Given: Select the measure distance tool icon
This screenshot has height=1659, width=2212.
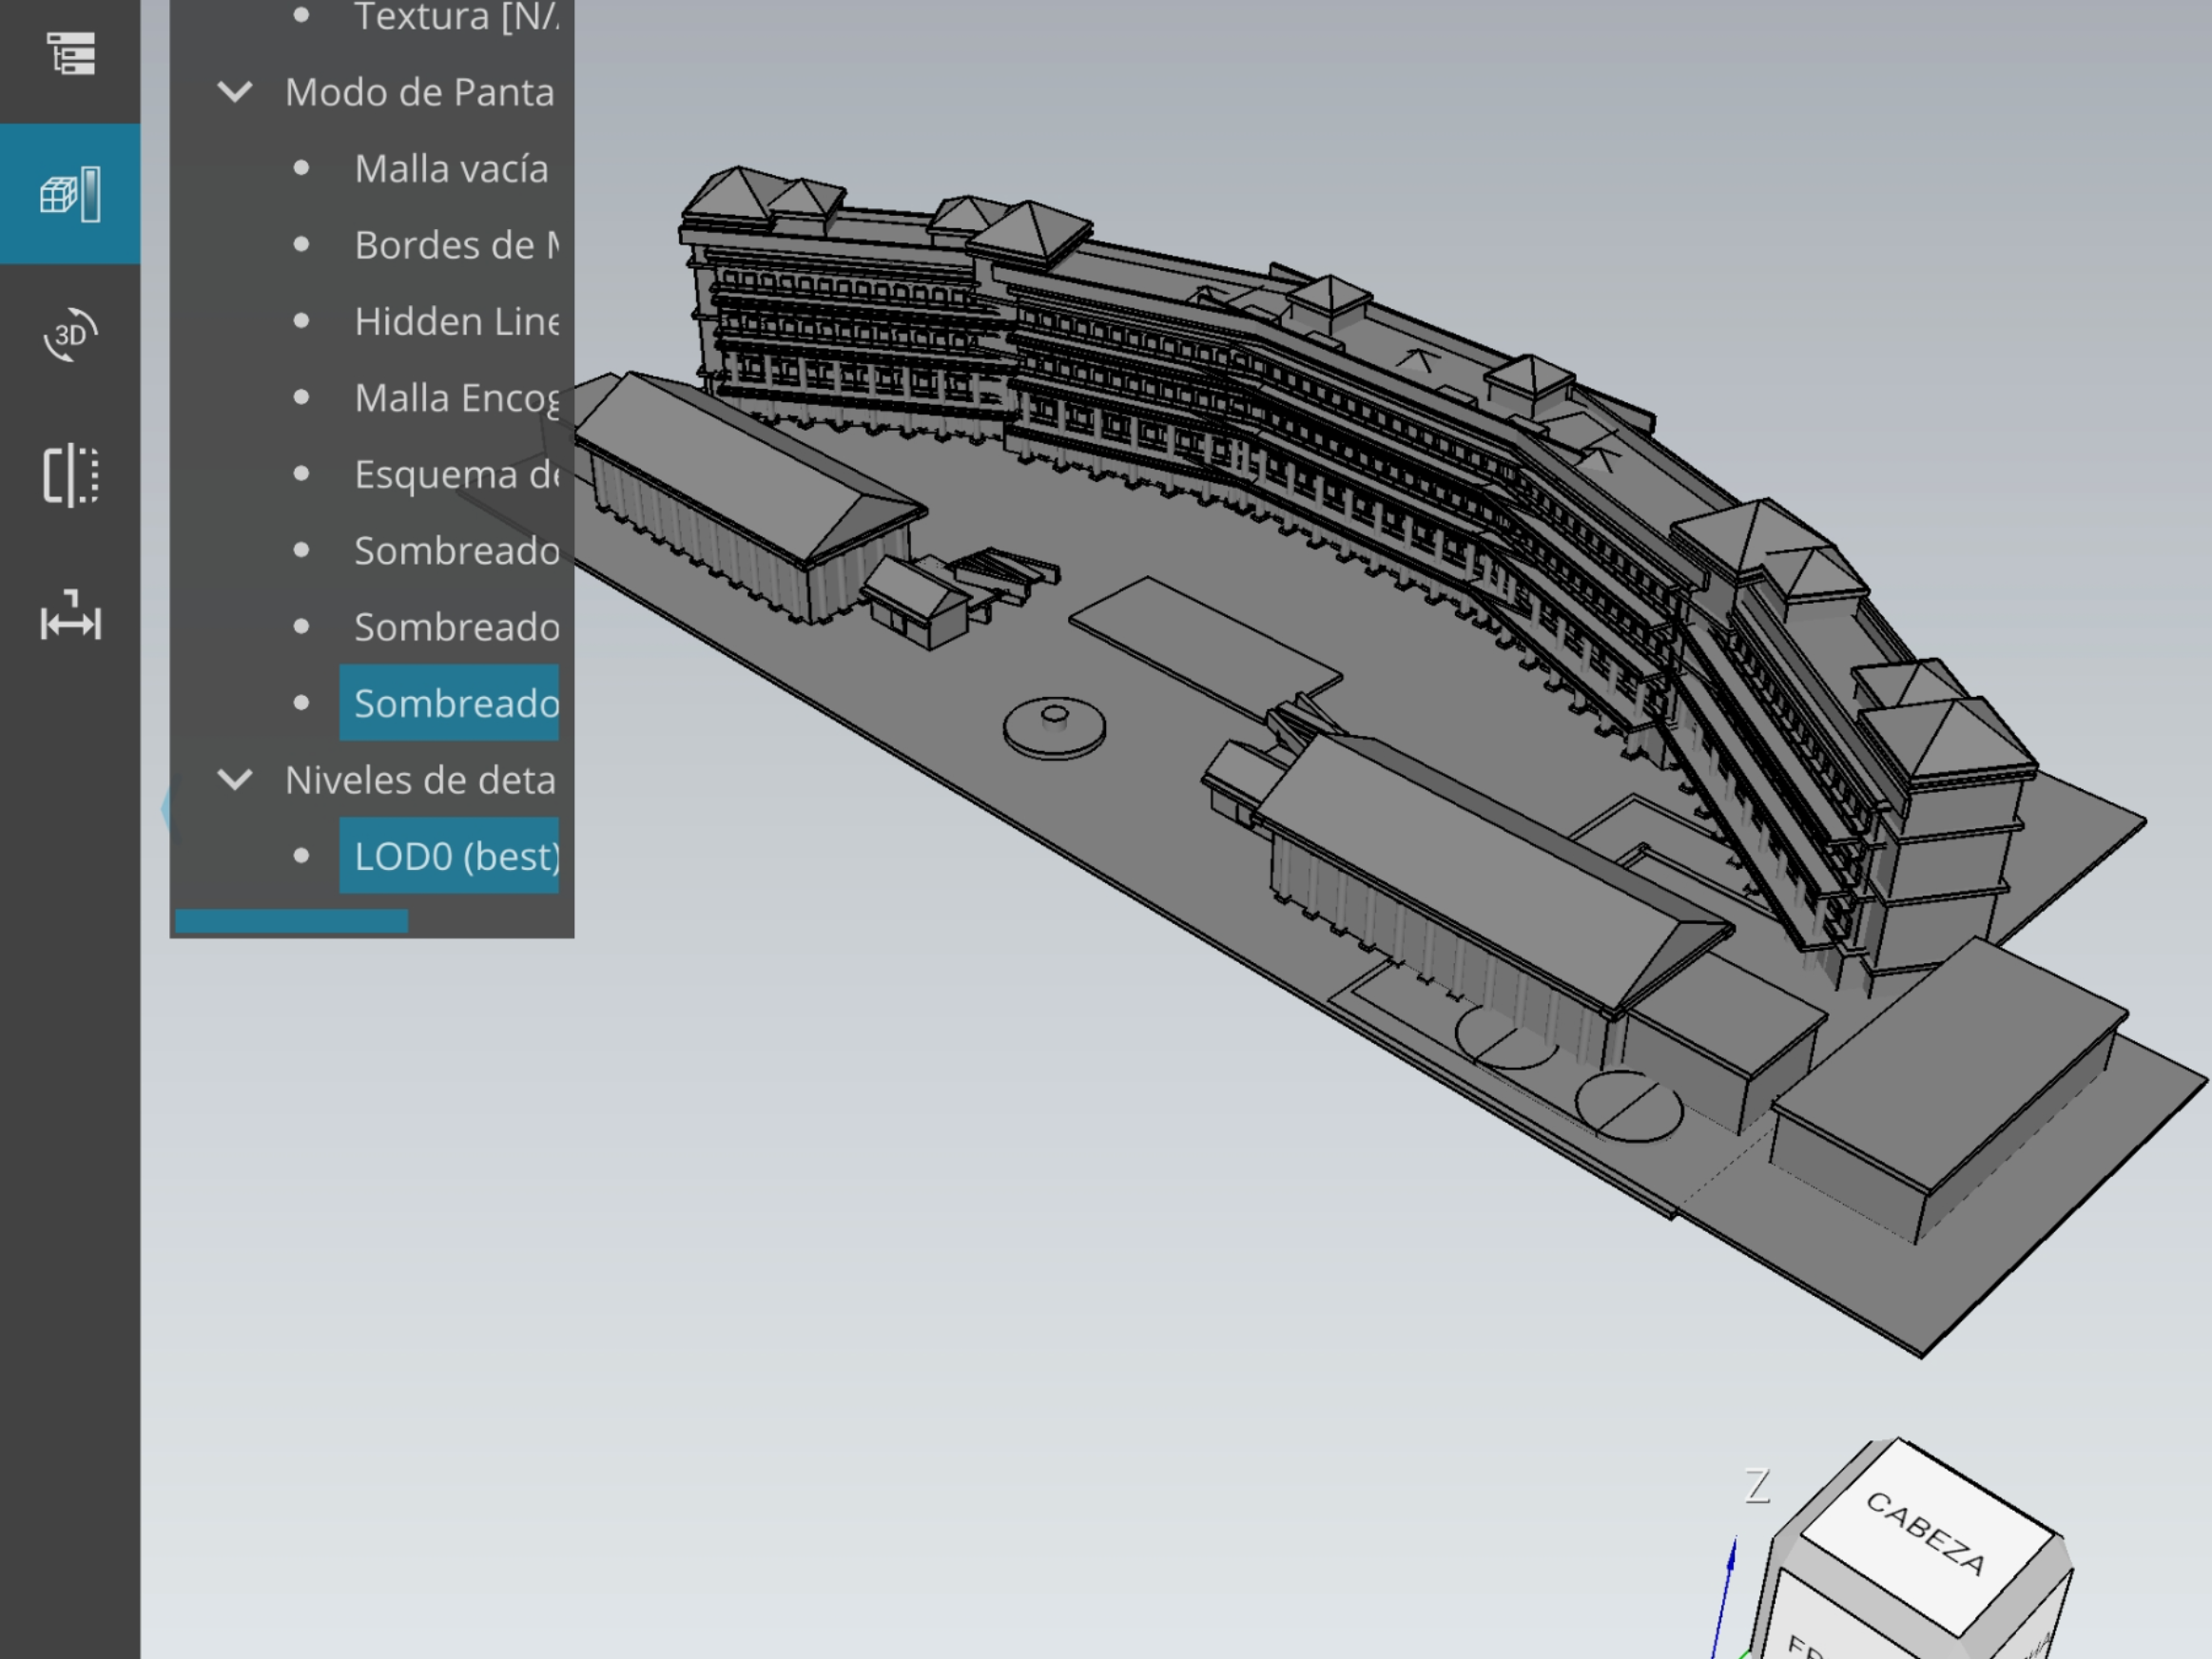Looking at the screenshot, I should [x=70, y=616].
